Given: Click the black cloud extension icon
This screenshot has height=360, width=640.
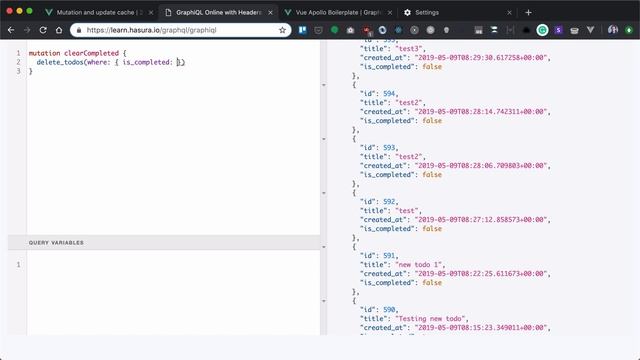Looking at the screenshot, I should (526, 30).
